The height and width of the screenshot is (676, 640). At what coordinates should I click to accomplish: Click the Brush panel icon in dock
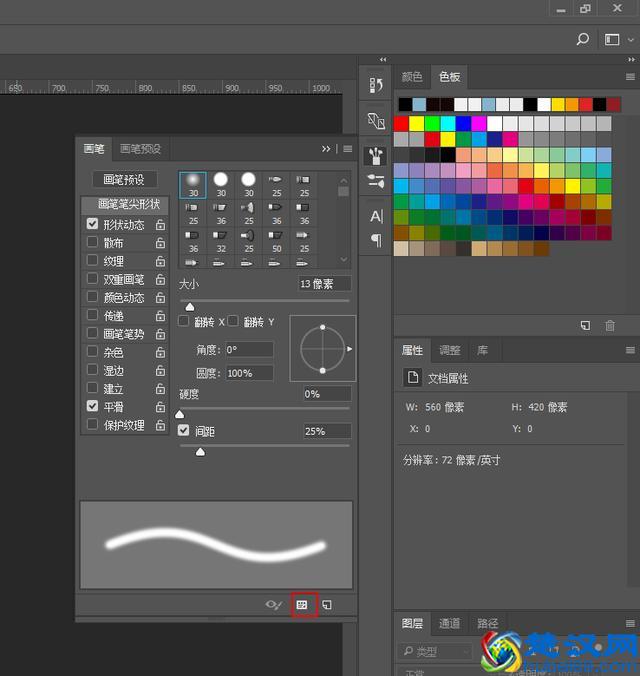pyautogui.click(x=376, y=156)
